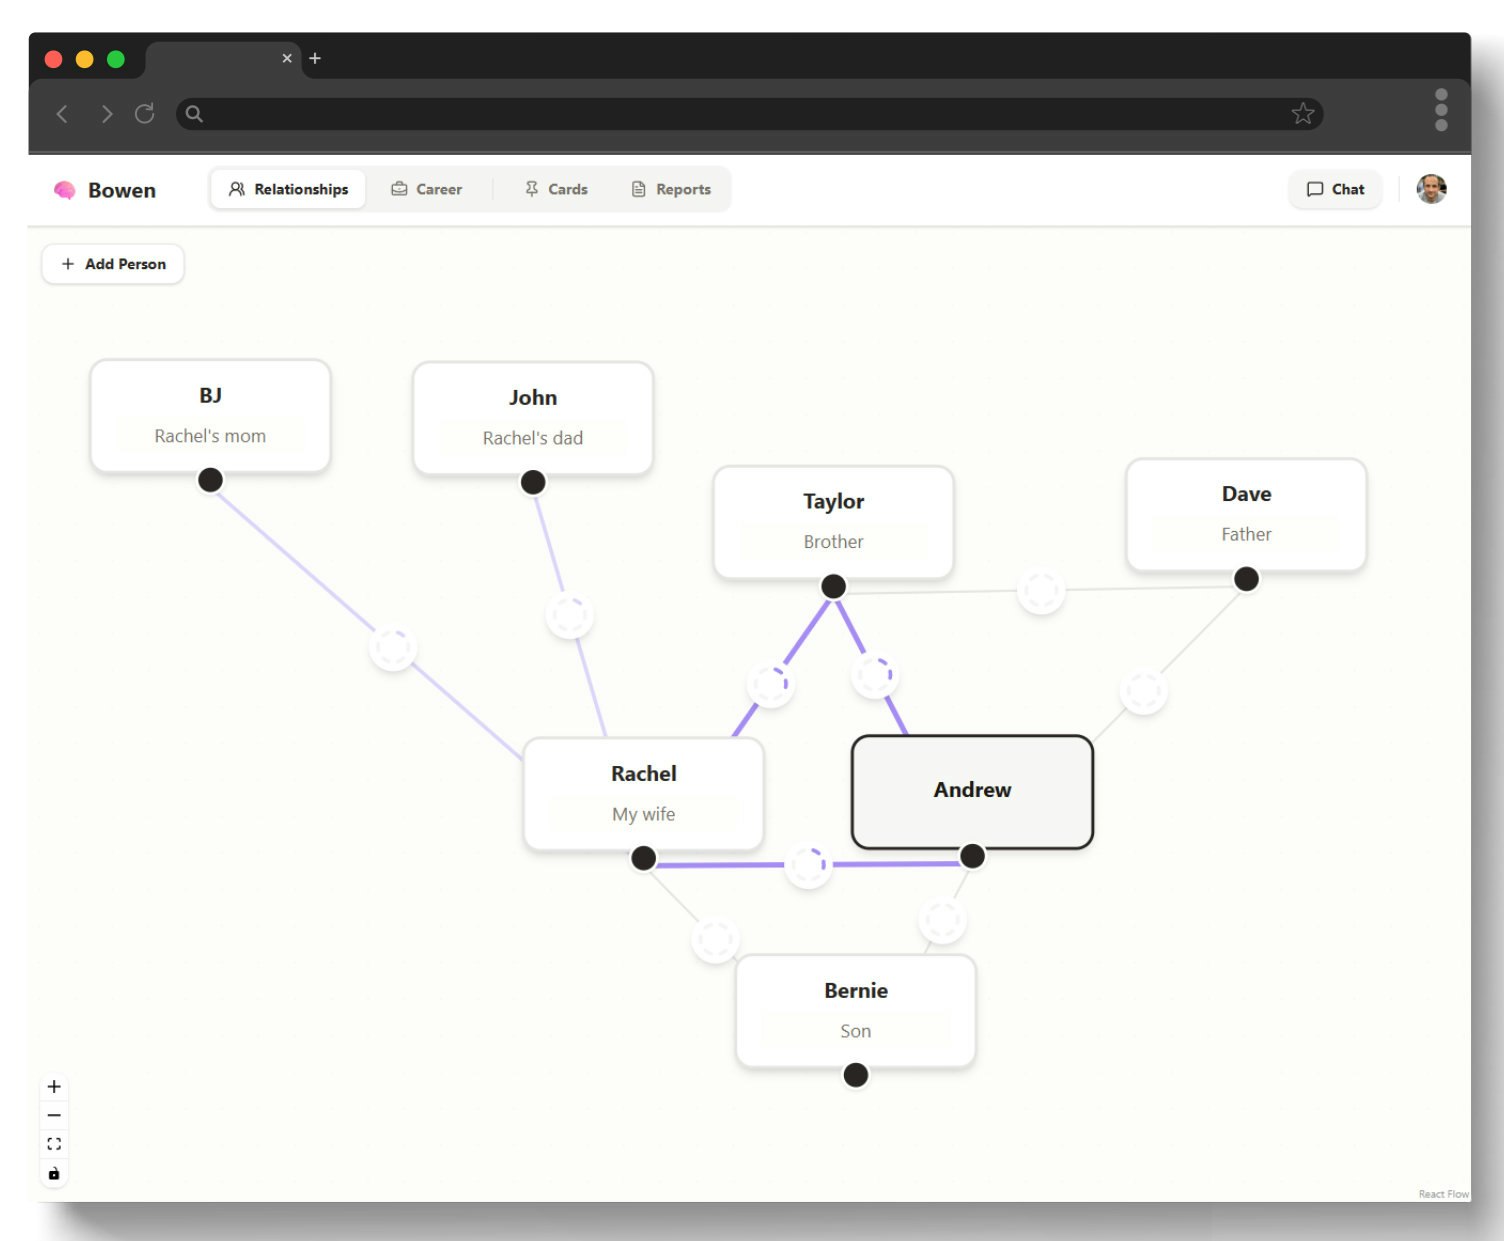Click the relationship badge on the Taylor–Rachel edge
The image size is (1504, 1241).
point(770,683)
